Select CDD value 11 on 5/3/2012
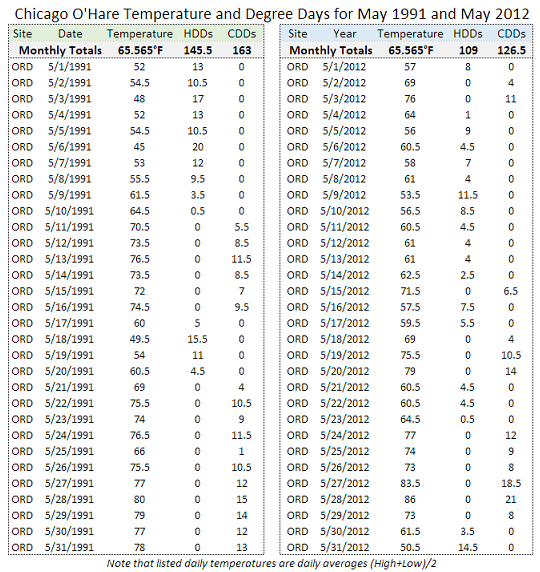 tap(511, 99)
